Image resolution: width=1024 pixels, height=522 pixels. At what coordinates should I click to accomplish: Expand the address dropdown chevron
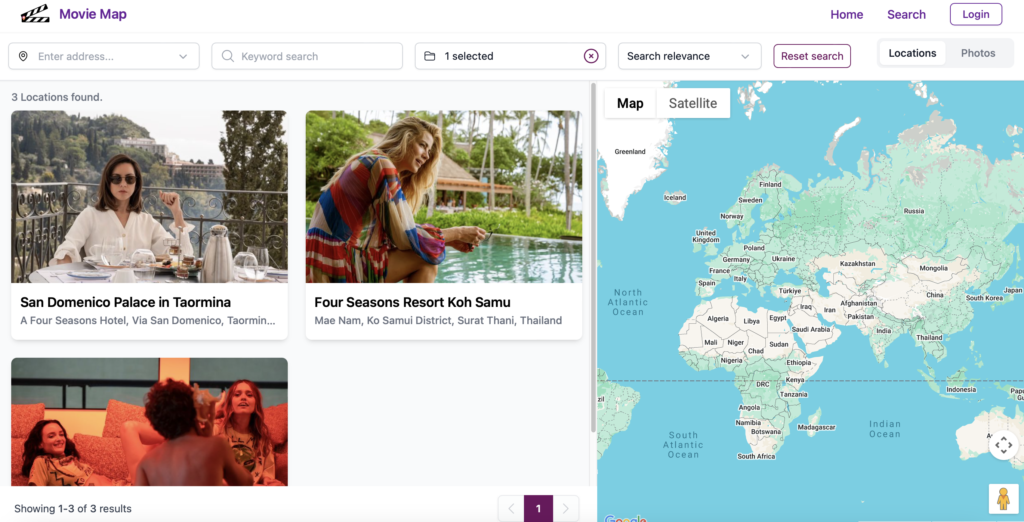pyautogui.click(x=183, y=57)
